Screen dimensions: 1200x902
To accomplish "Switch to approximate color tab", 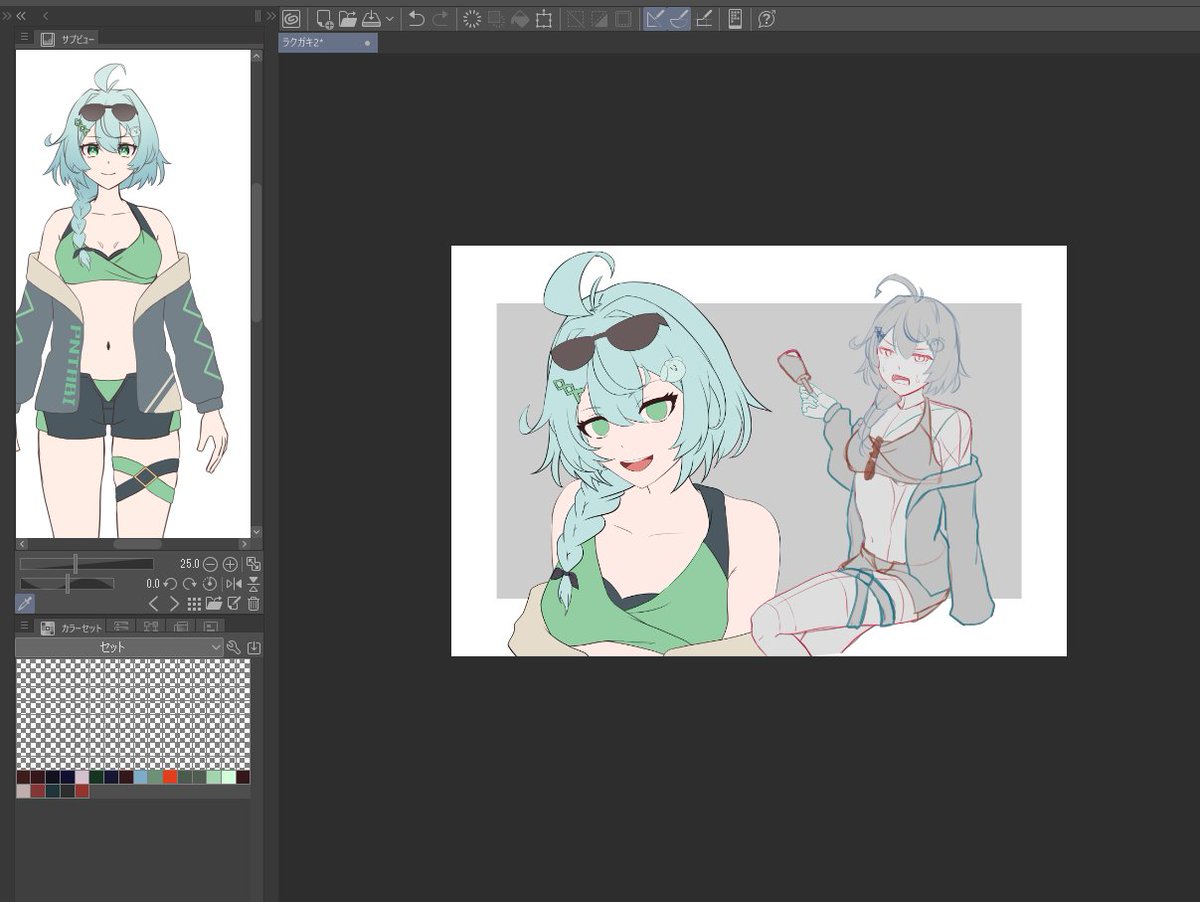I will point(181,628).
